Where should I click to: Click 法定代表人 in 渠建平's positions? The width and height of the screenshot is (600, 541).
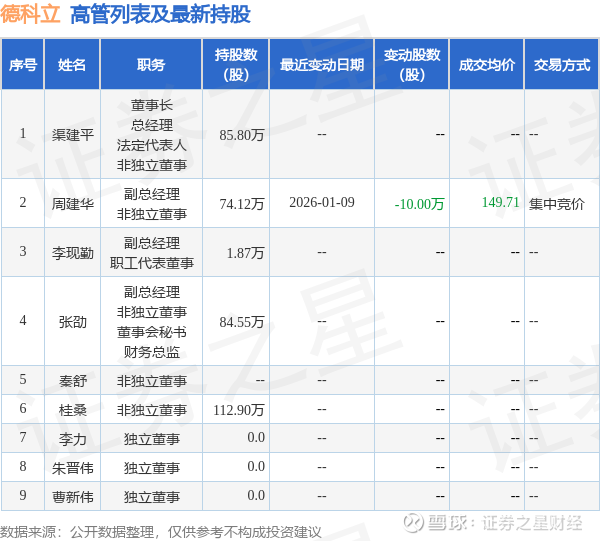click(x=152, y=145)
